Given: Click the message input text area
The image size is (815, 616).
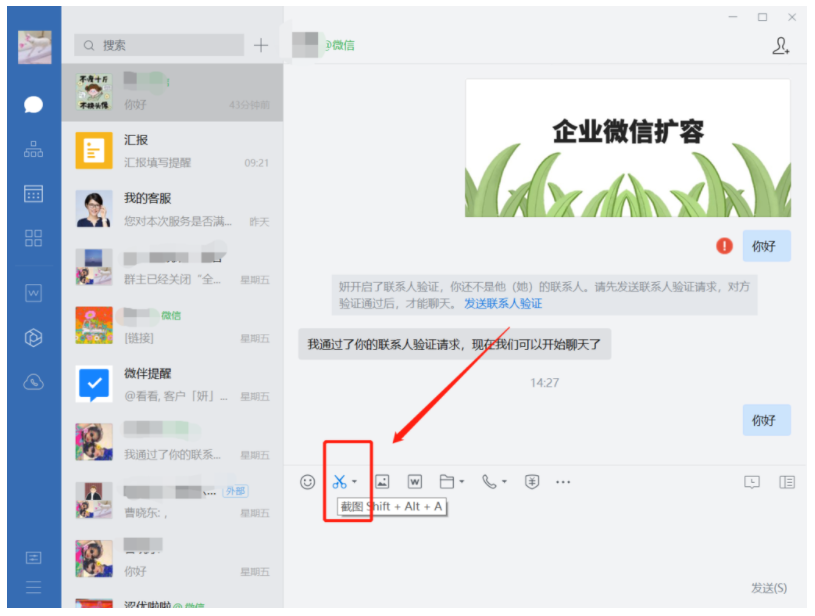Looking at the screenshot, I should 545,546.
